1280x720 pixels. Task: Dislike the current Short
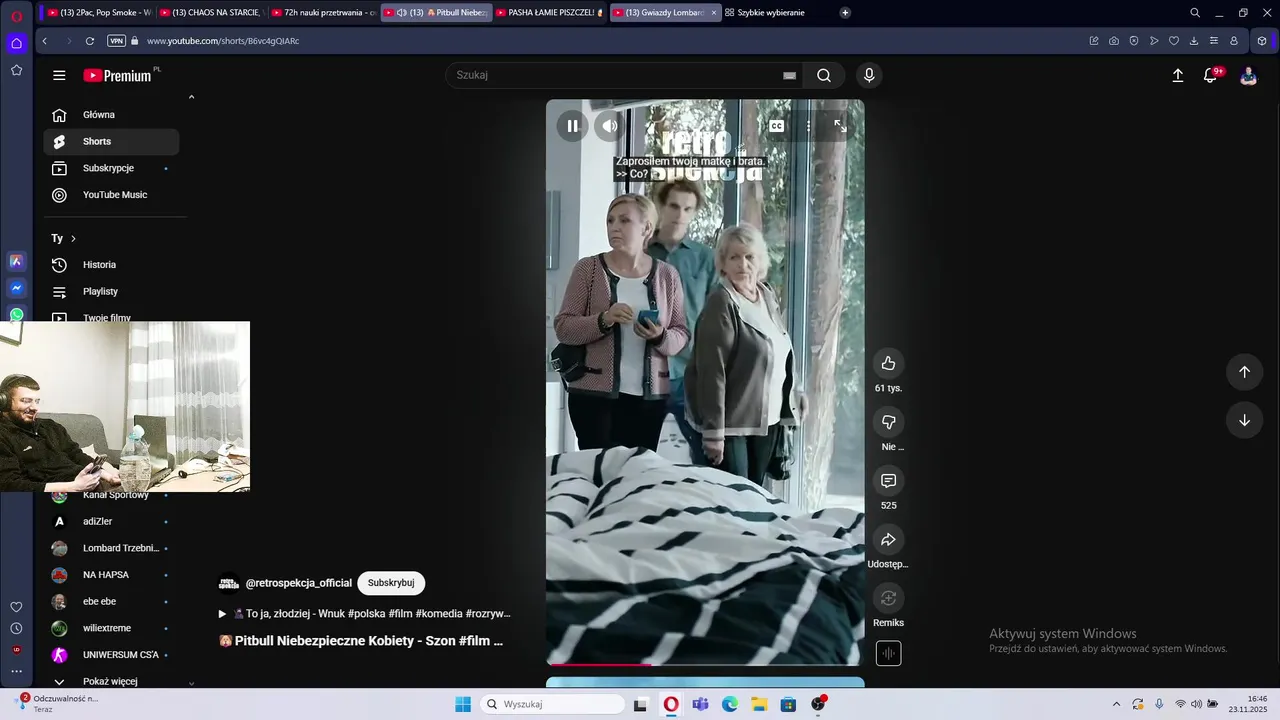coord(888,422)
